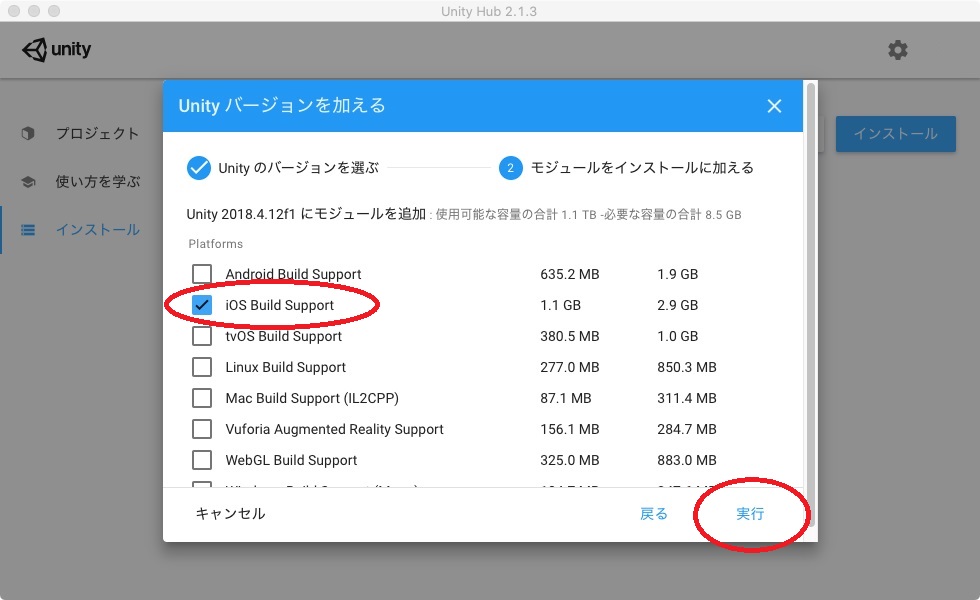Screen dimensions: 980x600
Task: Click the 380.5 MB tvOS download size
Action: pos(569,336)
